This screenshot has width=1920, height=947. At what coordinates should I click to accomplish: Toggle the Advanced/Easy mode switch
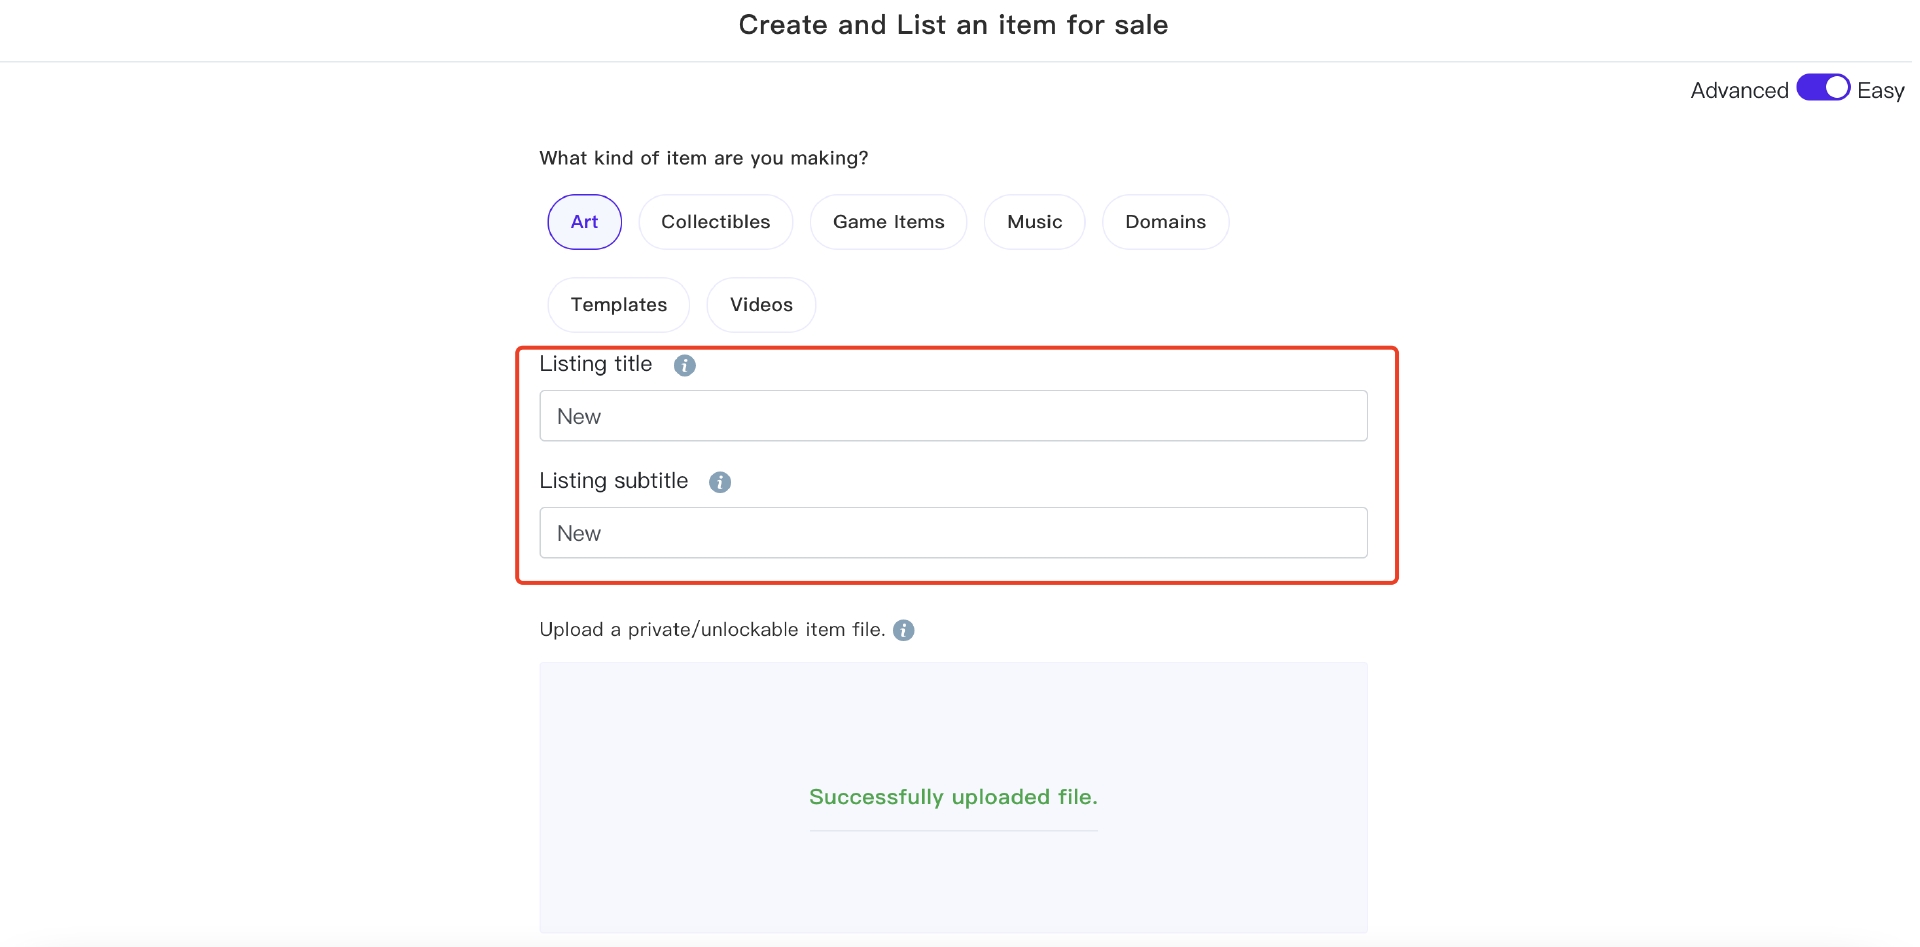1823,88
